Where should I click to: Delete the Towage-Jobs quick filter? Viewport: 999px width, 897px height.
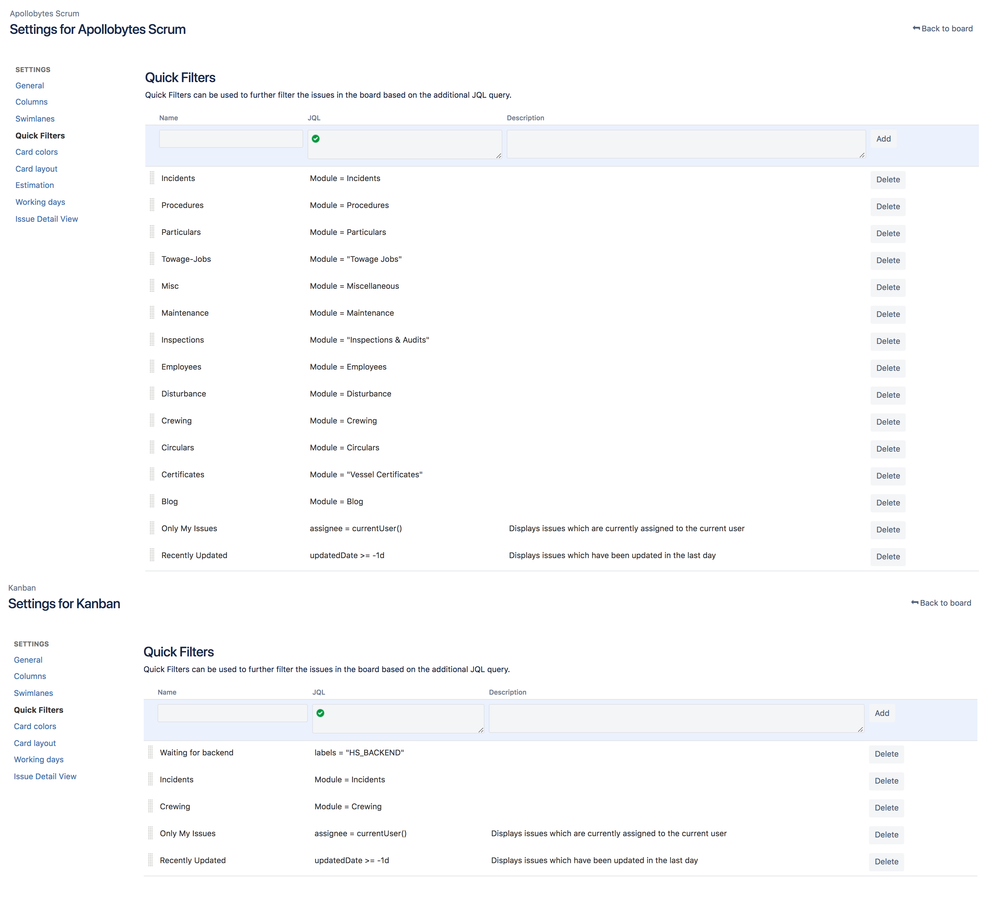(888, 261)
